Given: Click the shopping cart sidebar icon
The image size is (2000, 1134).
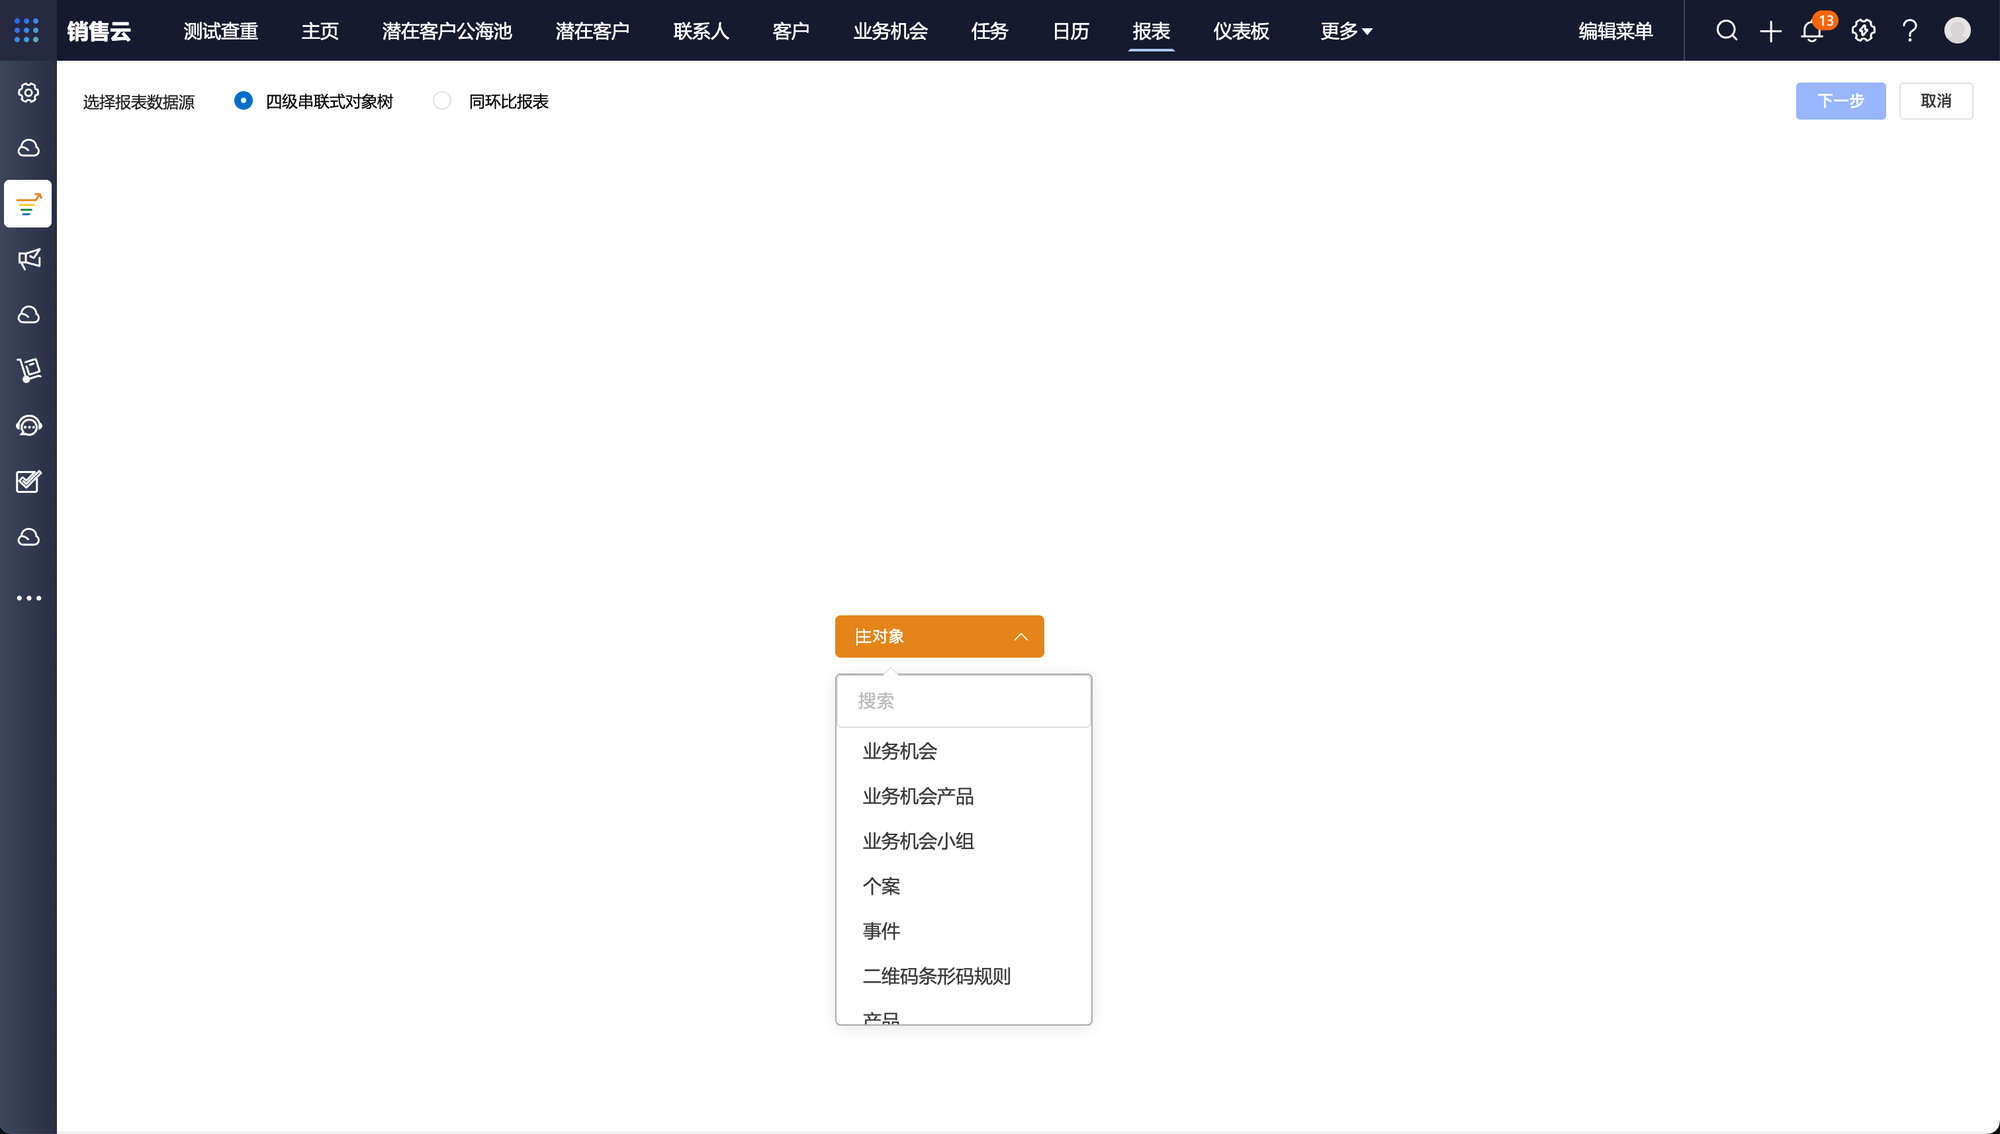Looking at the screenshot, I should (x=28, y=370).
